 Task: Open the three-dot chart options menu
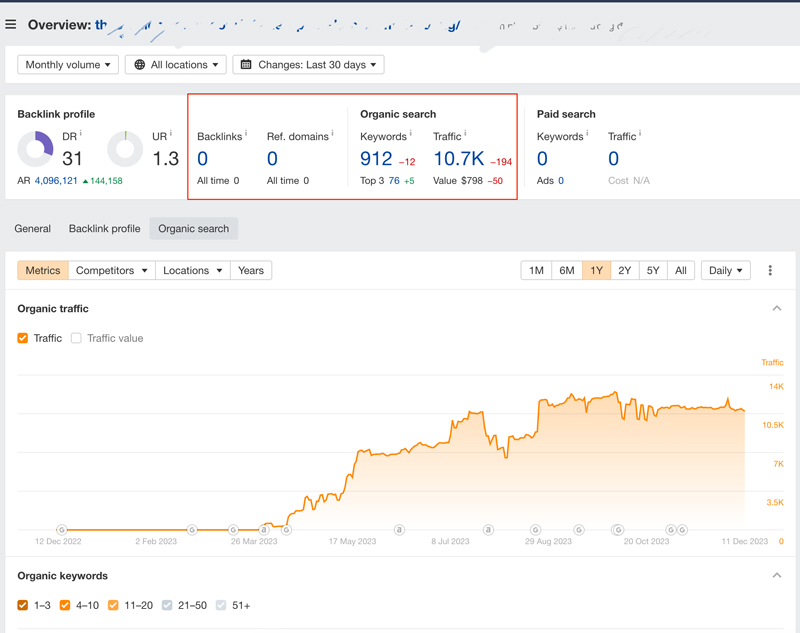point(770,270)
